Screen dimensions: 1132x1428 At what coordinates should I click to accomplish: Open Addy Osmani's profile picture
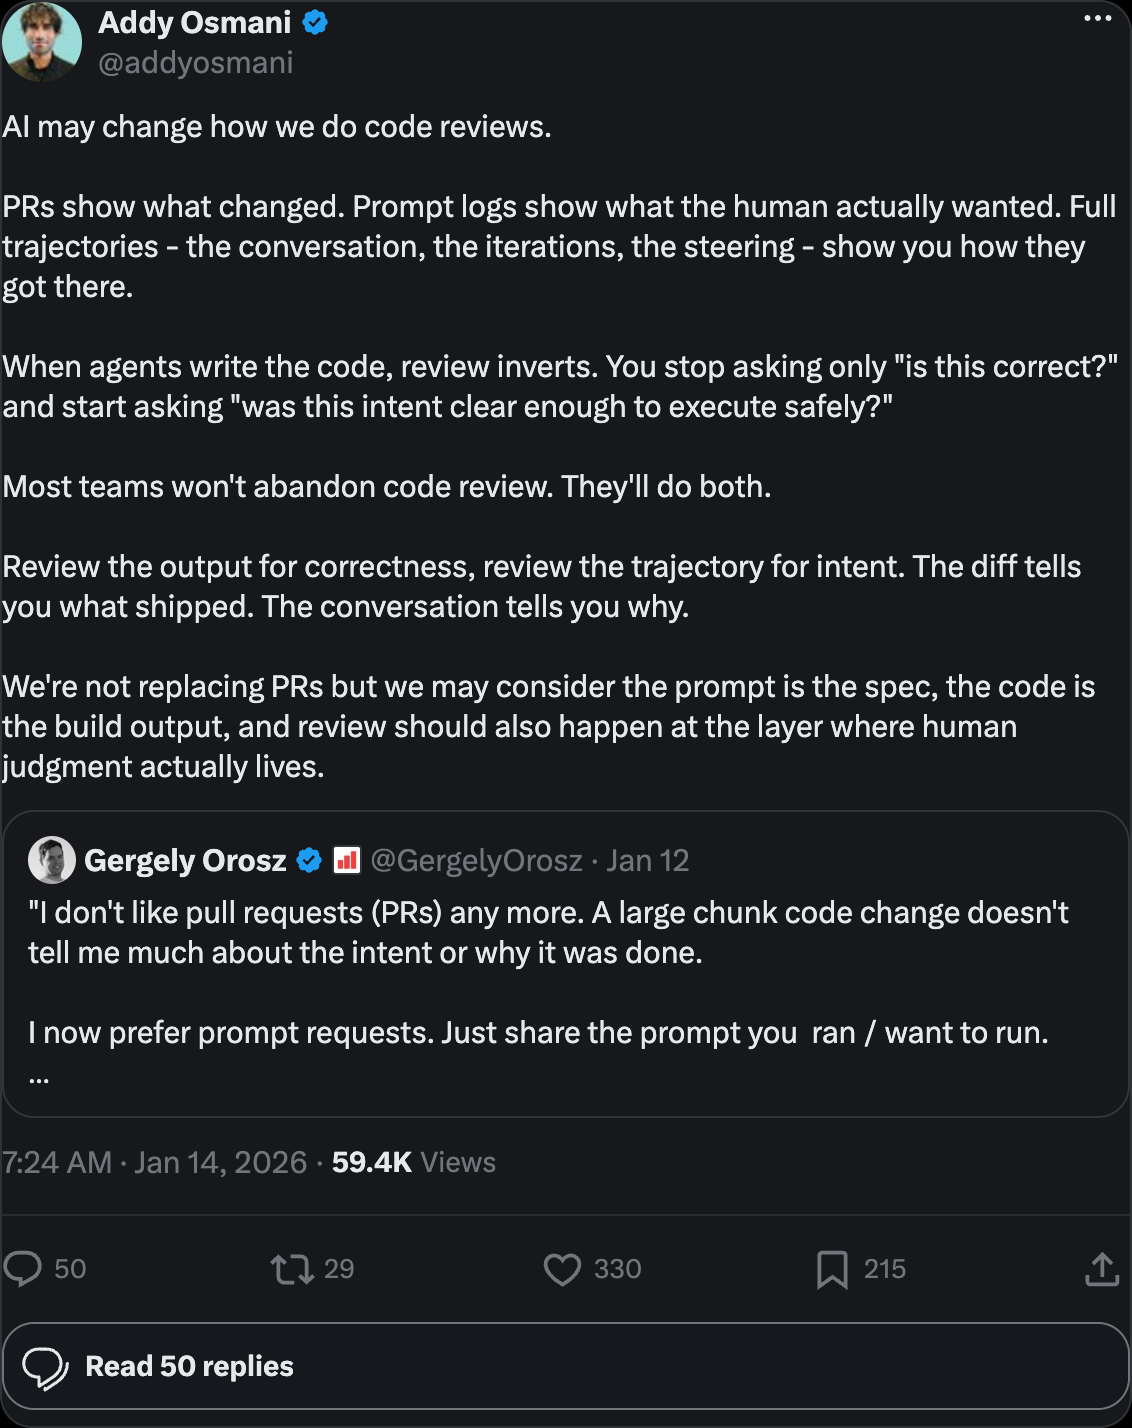tap(41, 41)
